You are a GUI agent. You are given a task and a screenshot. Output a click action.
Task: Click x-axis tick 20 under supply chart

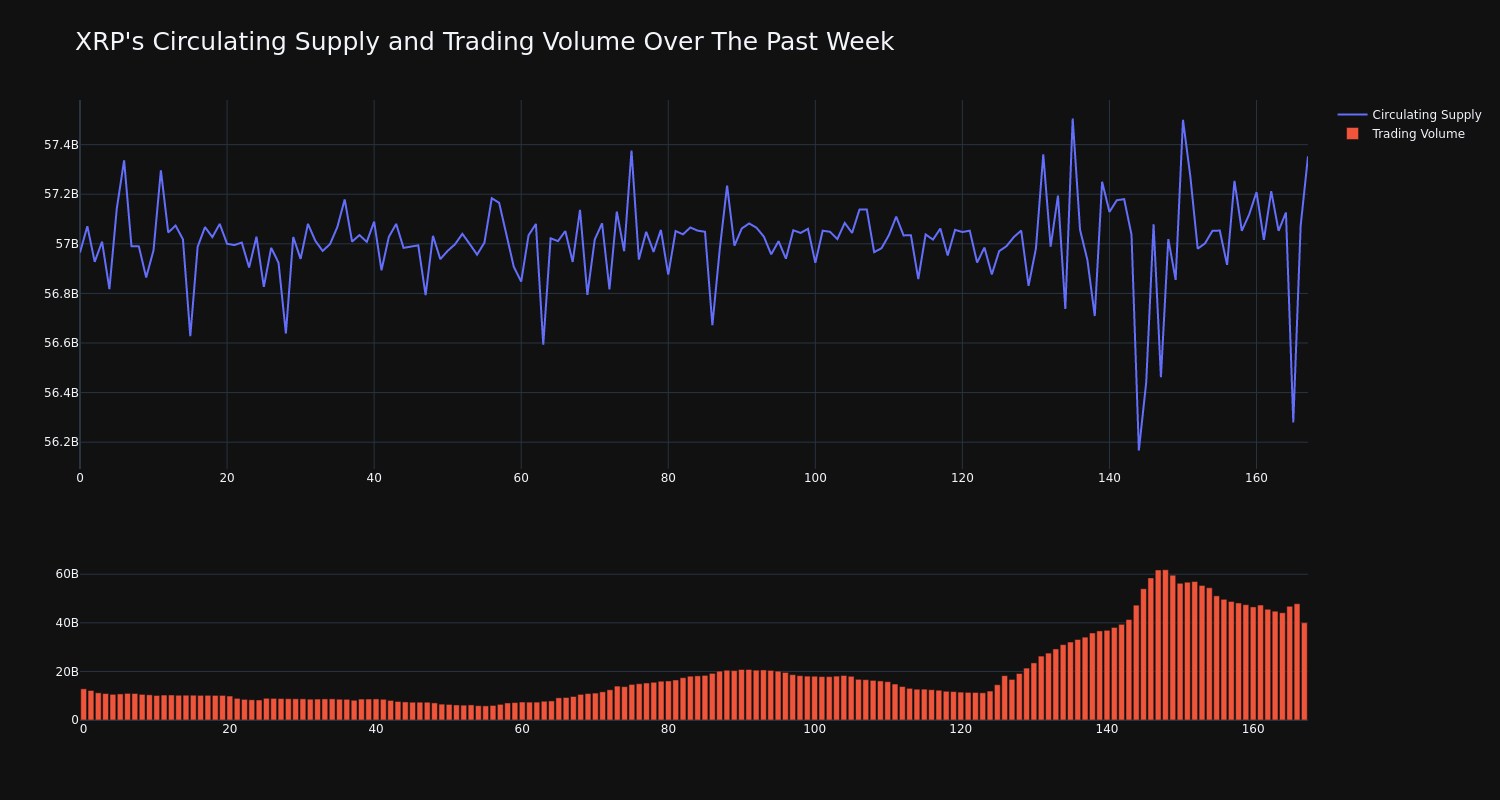[x=227, y=478]
